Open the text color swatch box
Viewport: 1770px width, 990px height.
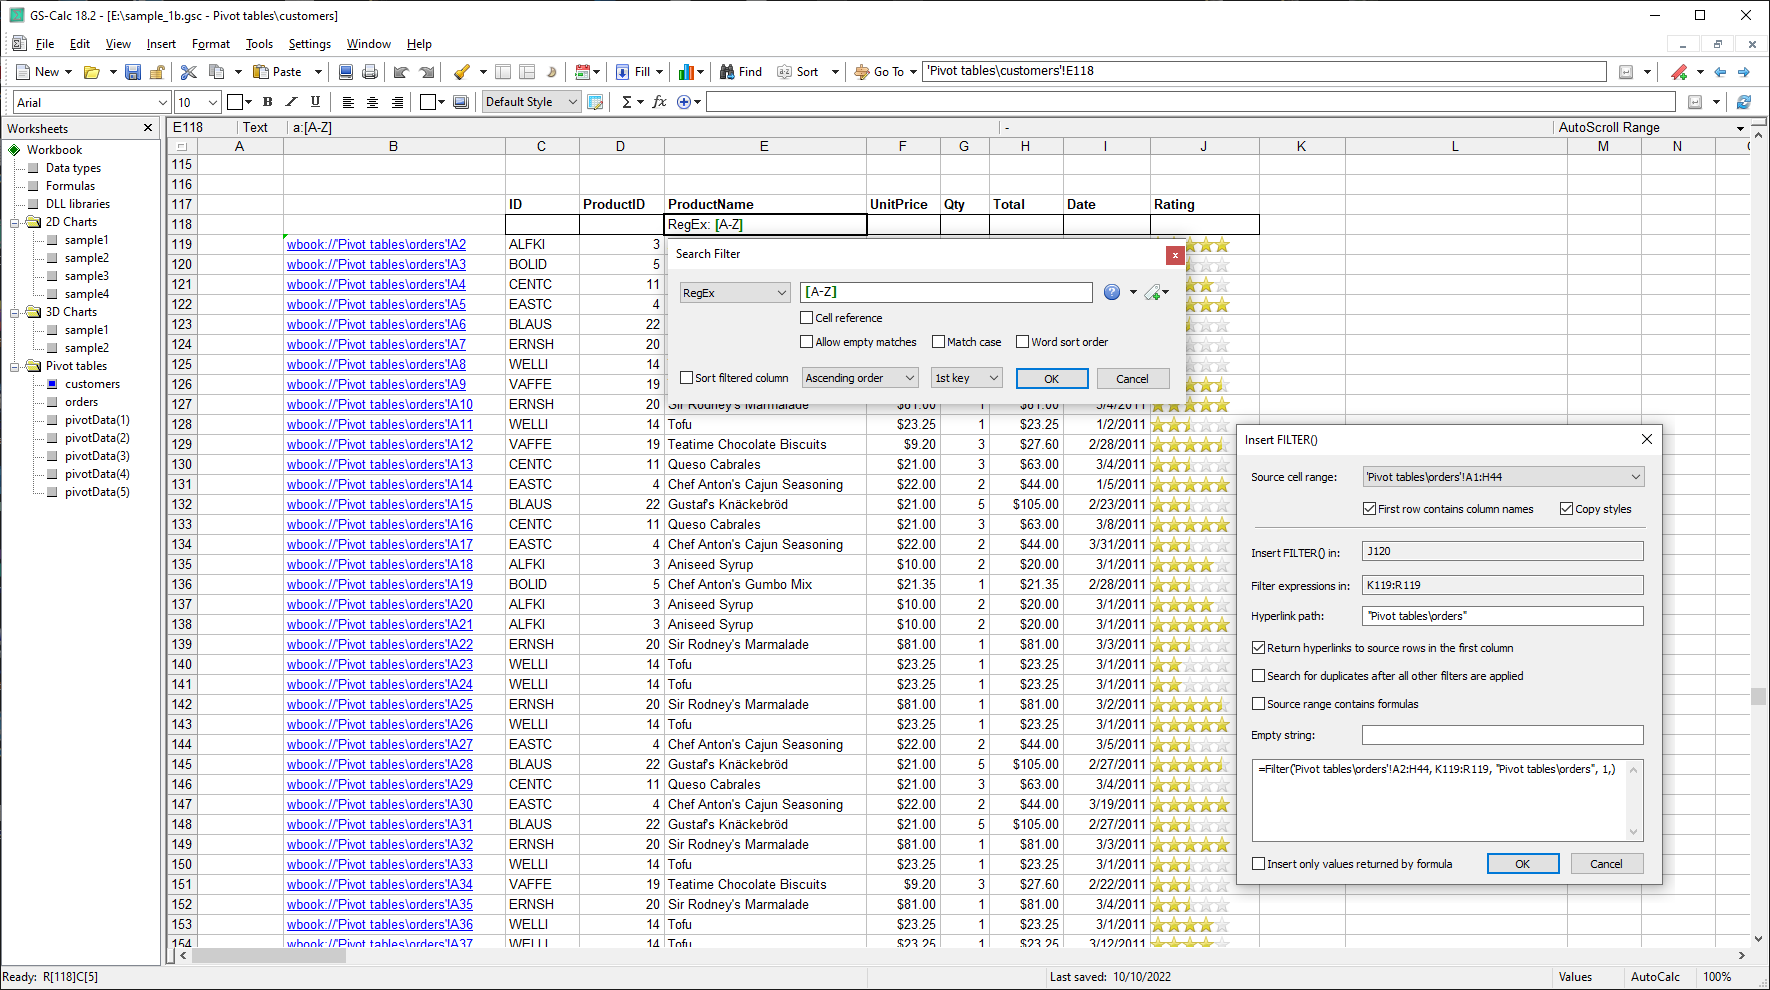click(235, 102)
